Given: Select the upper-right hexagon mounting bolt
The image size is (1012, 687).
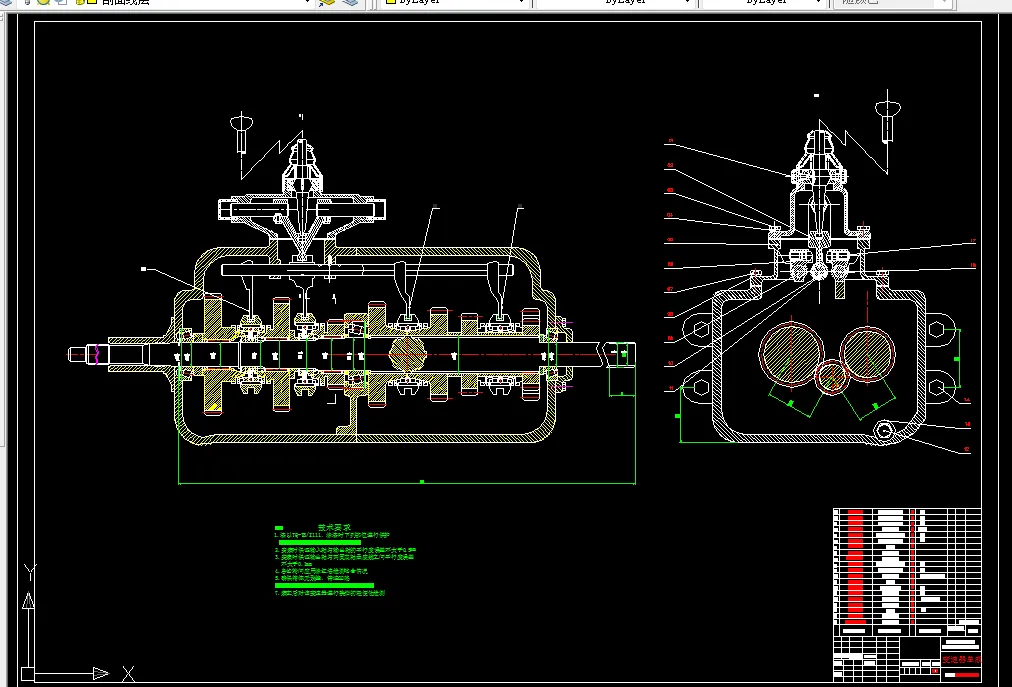Looking at the screenshot, I should (936, 329).
